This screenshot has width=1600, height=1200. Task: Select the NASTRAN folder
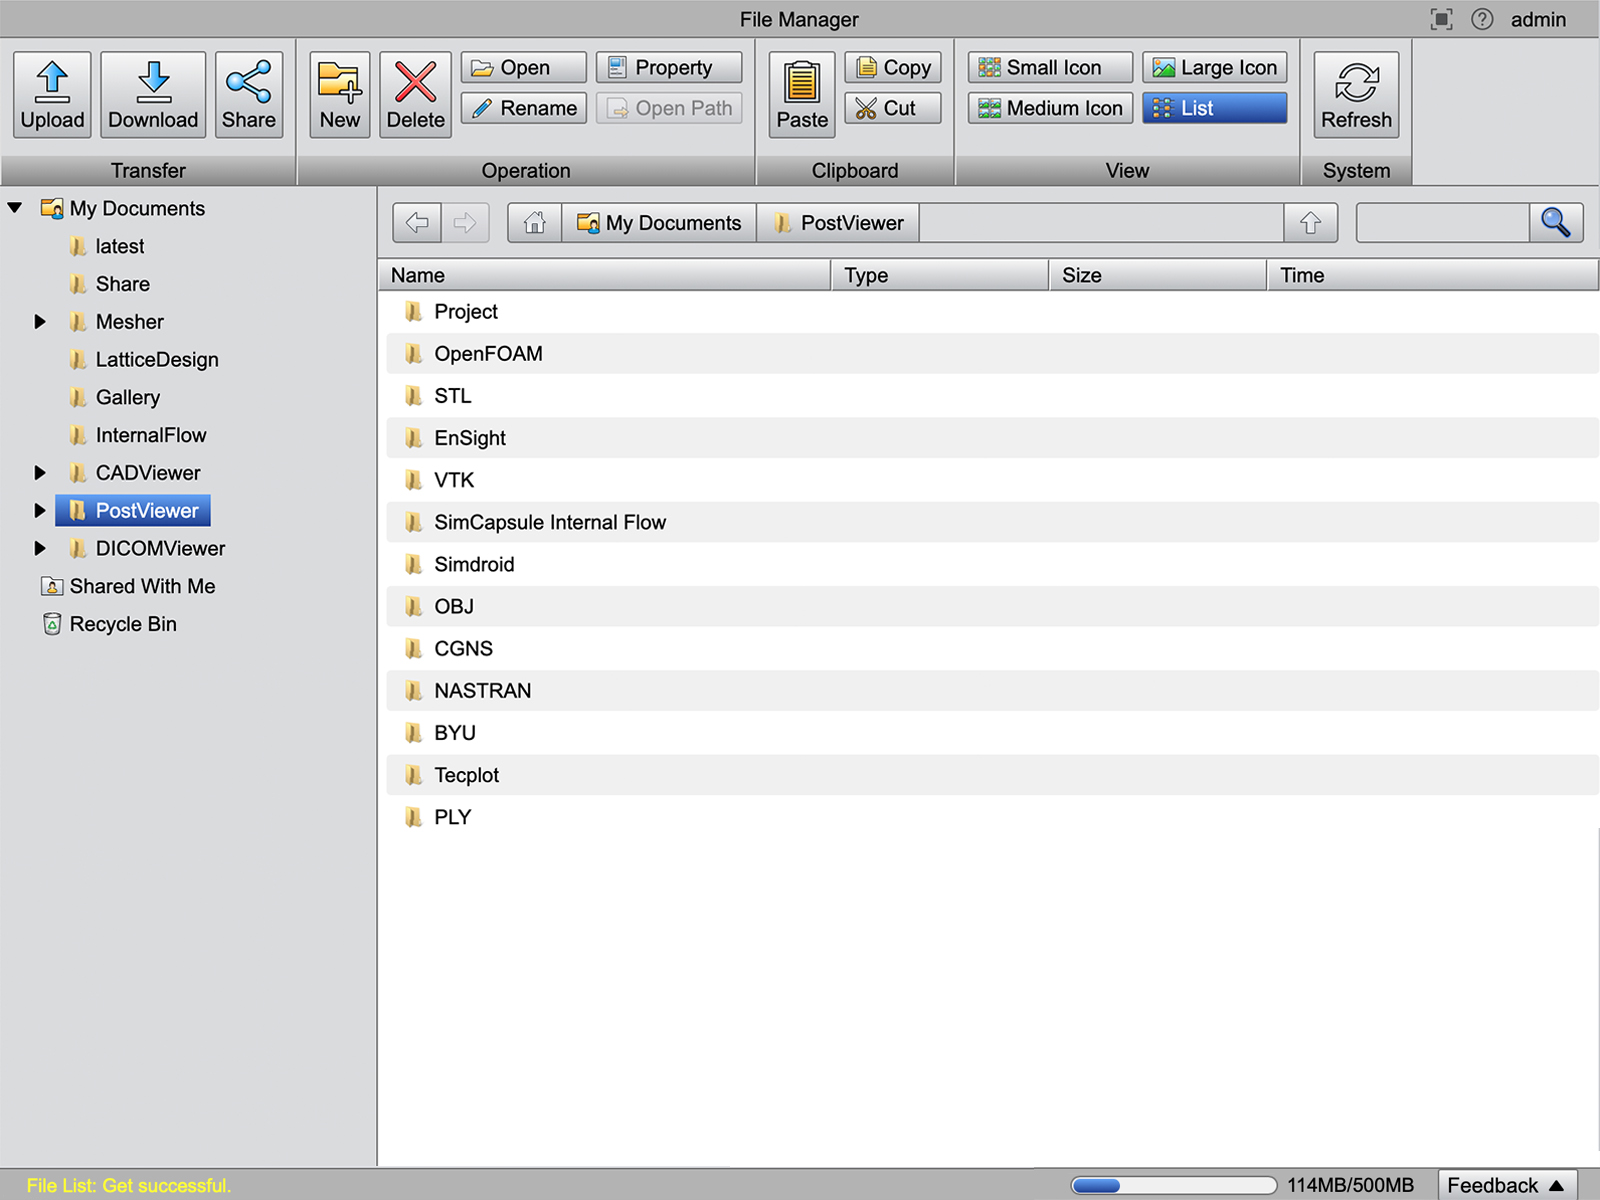(x=992, y=691)
